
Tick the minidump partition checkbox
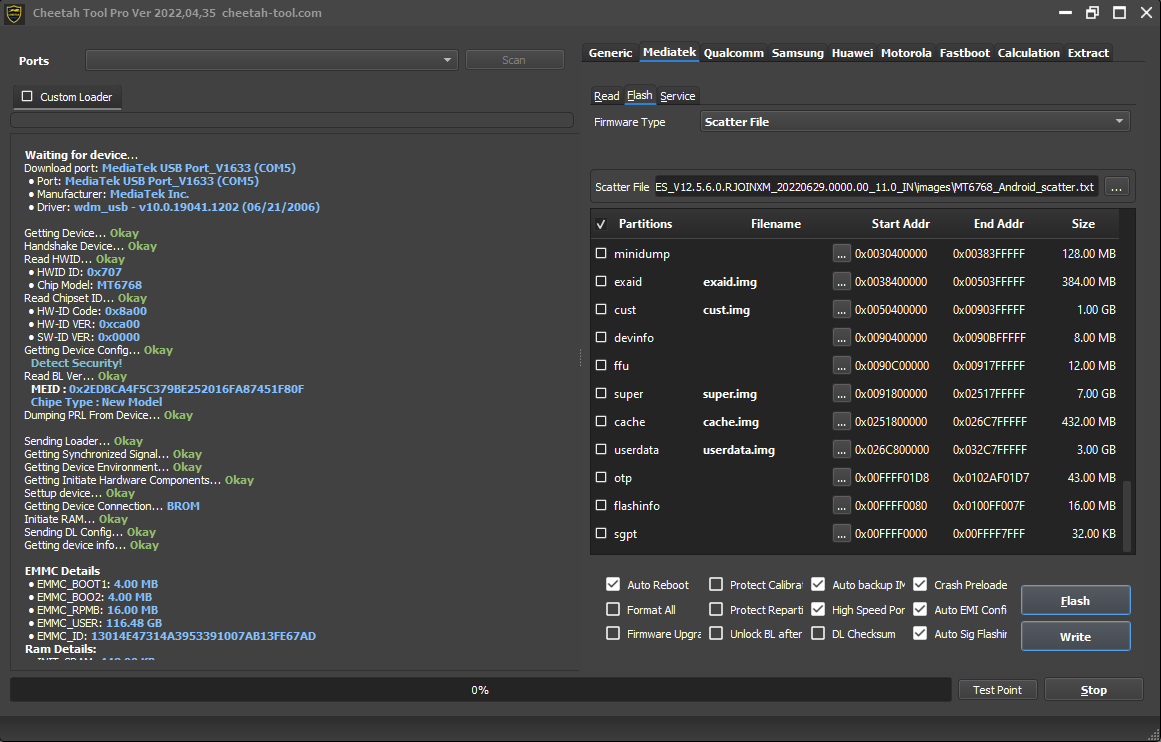(x=601, y=253)
